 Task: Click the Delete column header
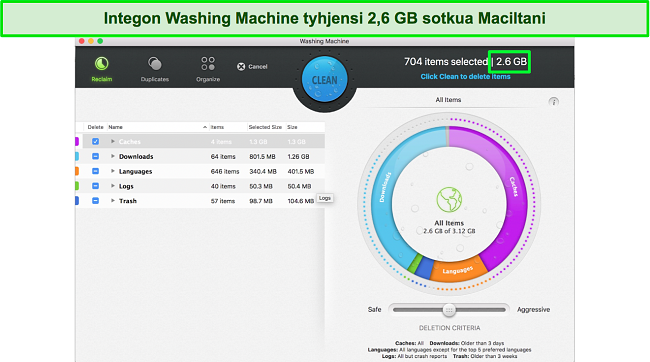point(95,127)
